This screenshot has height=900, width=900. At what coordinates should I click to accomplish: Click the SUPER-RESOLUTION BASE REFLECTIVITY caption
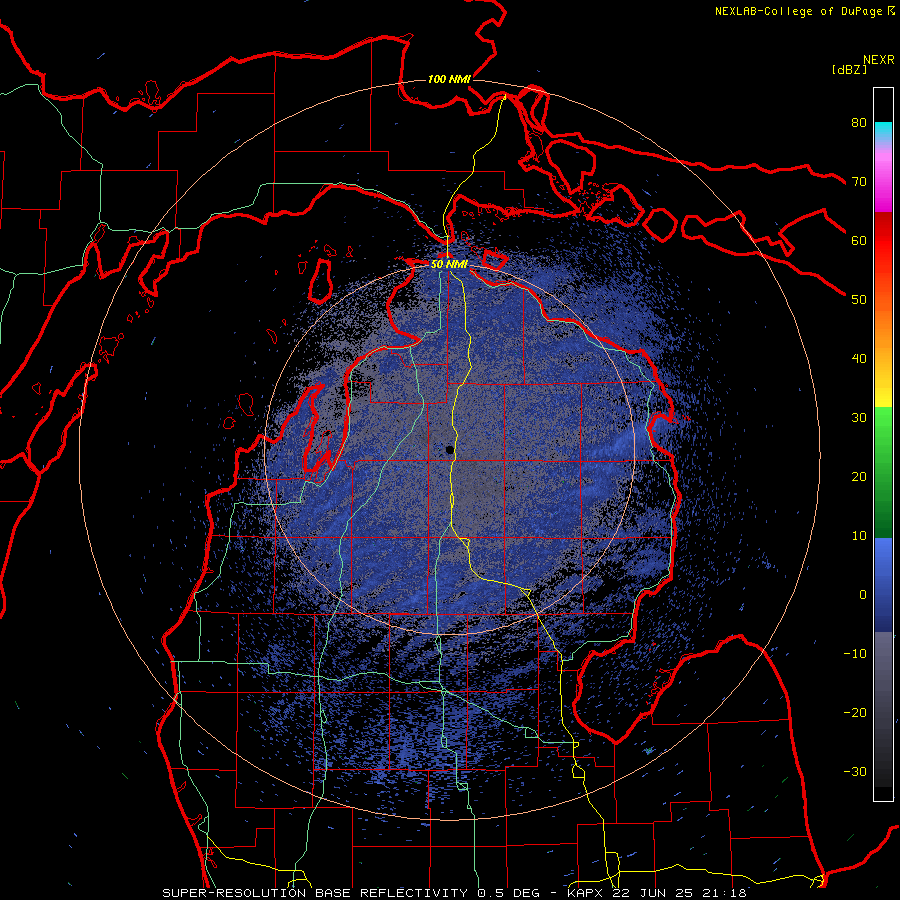(315, 893)
